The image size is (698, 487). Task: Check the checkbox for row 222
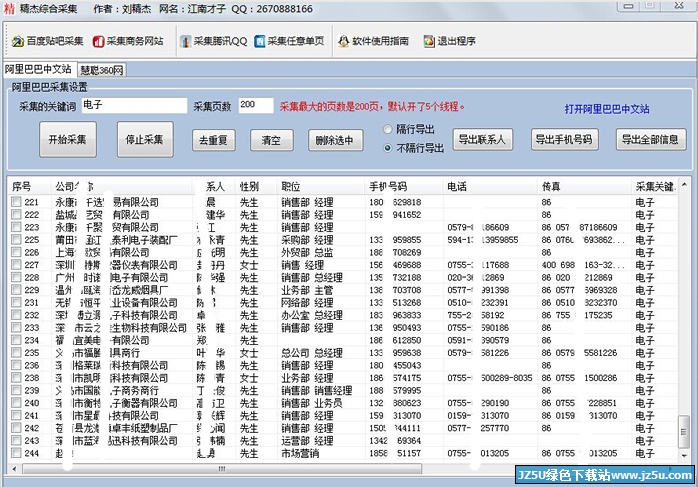point(16,215)
